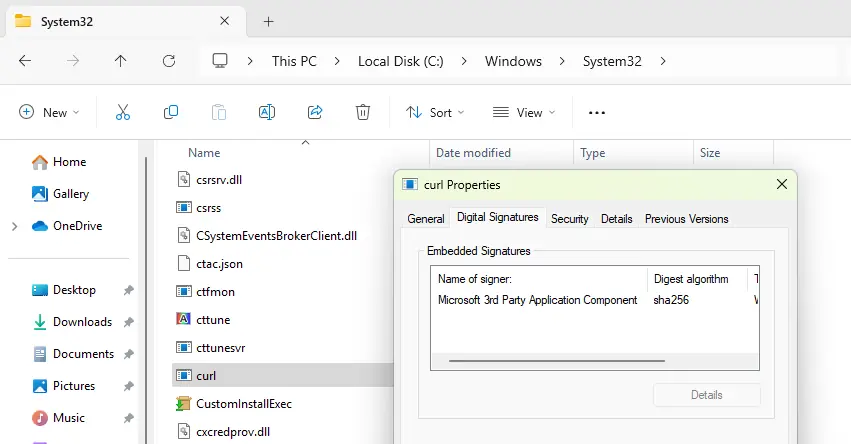Click Windows in address bar
Image resolution: width=851 pixels, height=444 pixels.
coord(513,61)
